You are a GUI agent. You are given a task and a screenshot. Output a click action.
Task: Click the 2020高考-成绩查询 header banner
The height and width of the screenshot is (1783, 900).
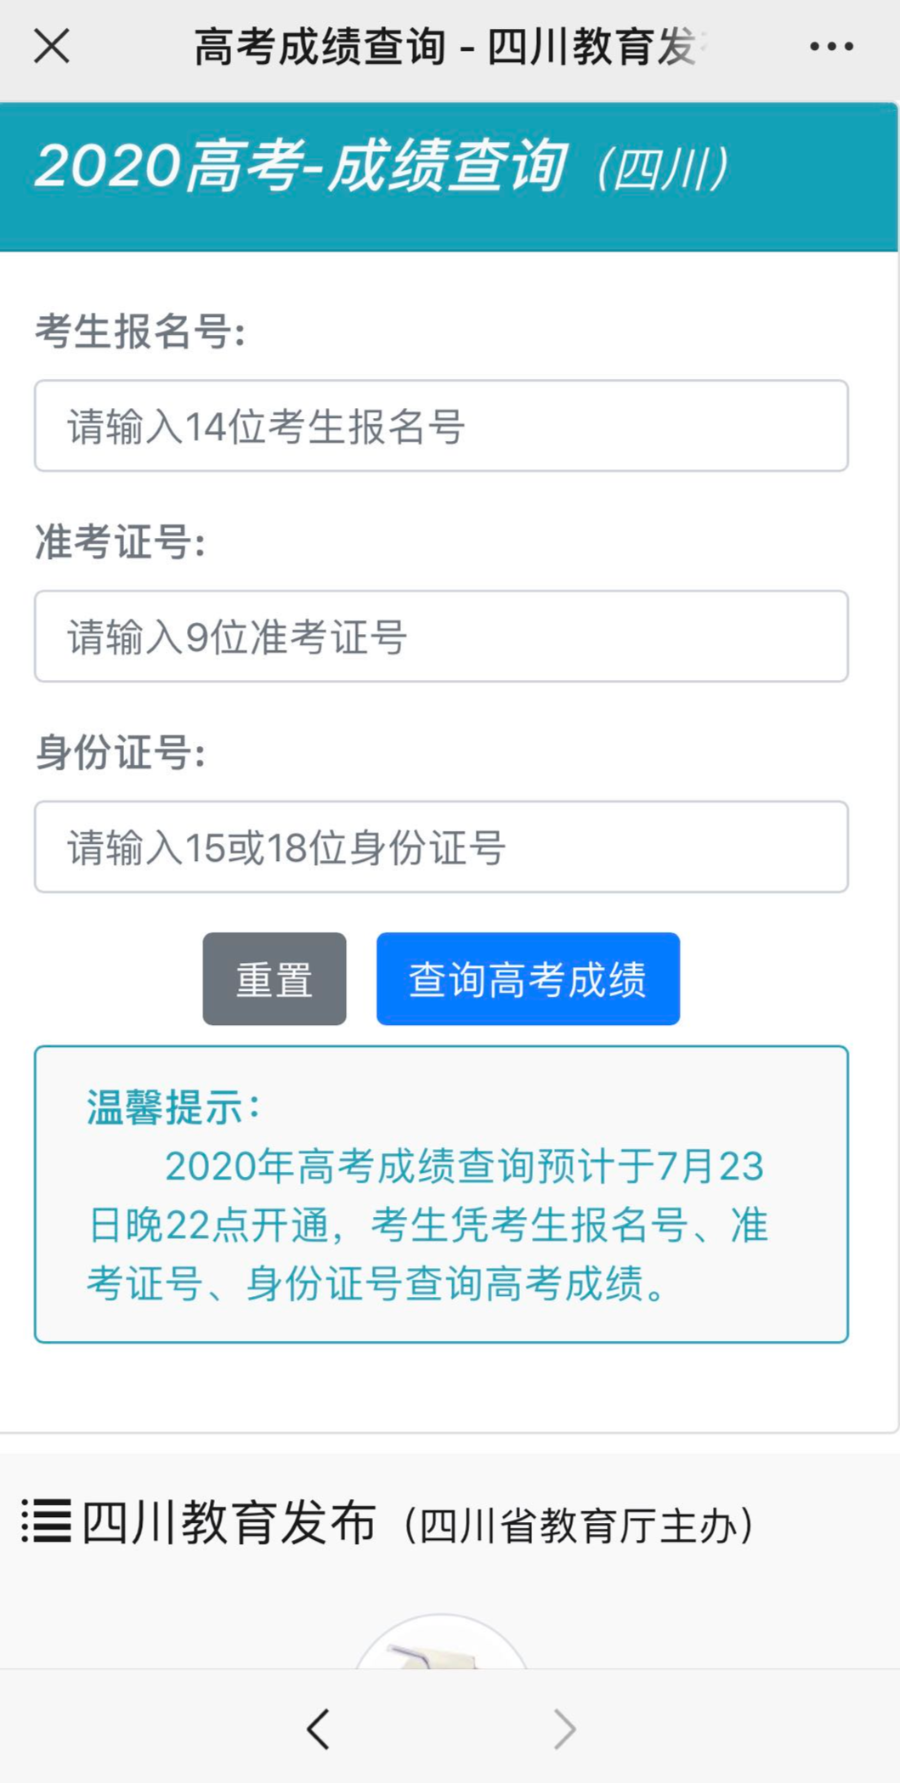pos(380,167)
